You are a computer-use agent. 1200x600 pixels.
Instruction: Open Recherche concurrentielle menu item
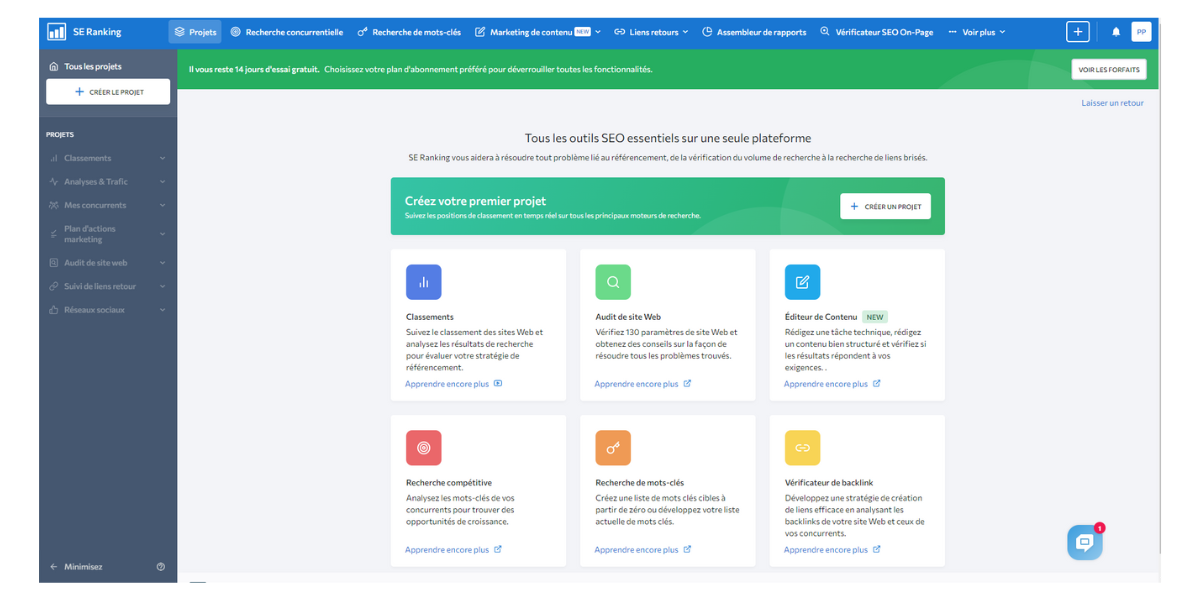[286, 32]
